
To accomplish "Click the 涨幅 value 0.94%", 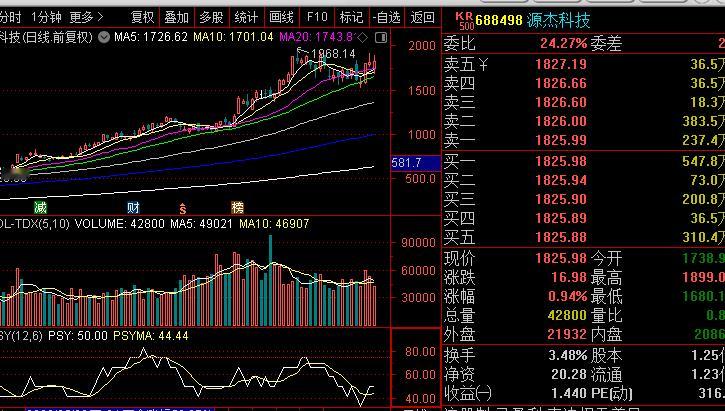I will 567,296.
